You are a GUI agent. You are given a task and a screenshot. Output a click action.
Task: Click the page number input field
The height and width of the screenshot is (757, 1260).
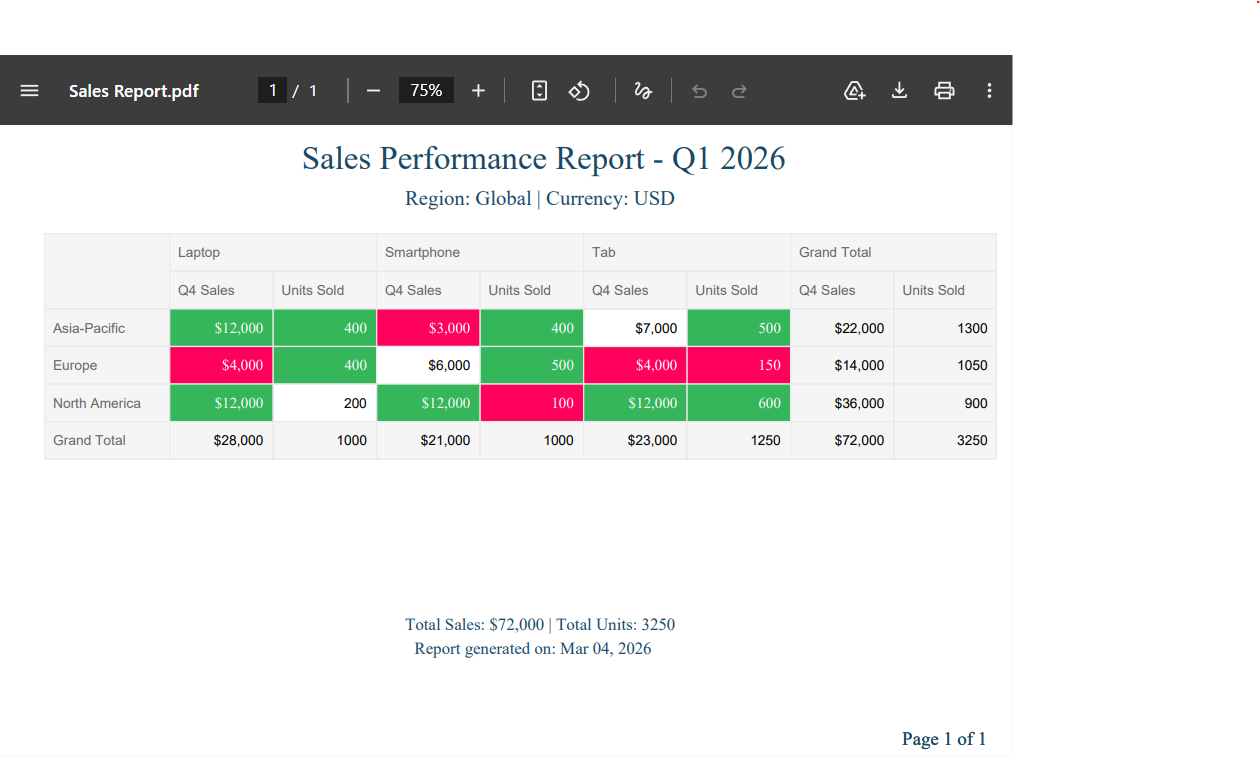272,91
